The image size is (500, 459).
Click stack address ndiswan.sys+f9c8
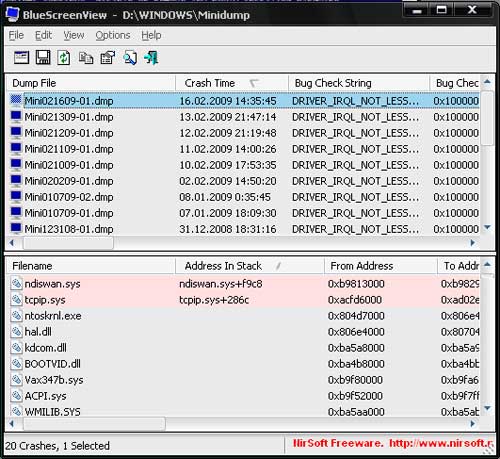(x=221, y=284)
